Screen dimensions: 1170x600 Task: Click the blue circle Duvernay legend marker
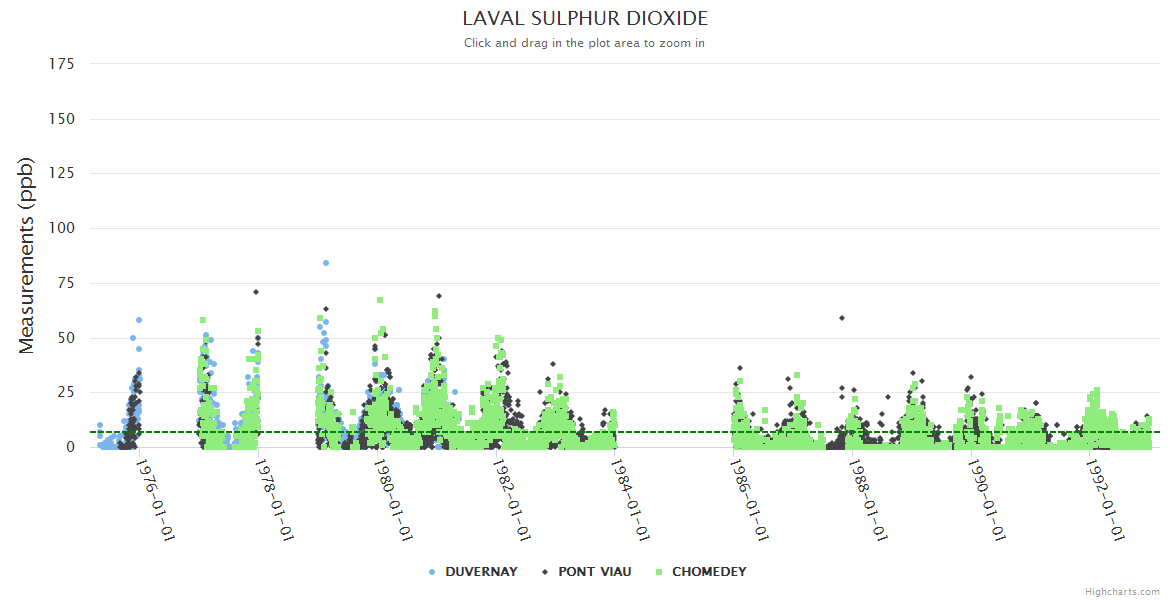[432, 572]
